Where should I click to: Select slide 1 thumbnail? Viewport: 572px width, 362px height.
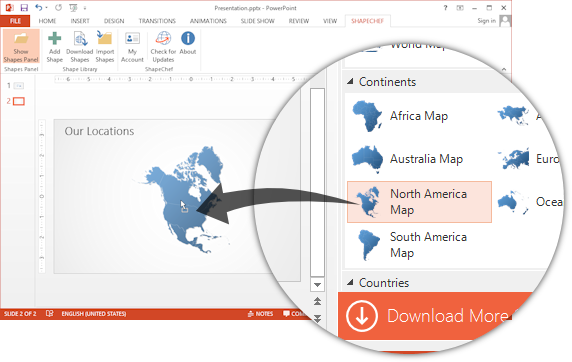[x=19, y=86]
